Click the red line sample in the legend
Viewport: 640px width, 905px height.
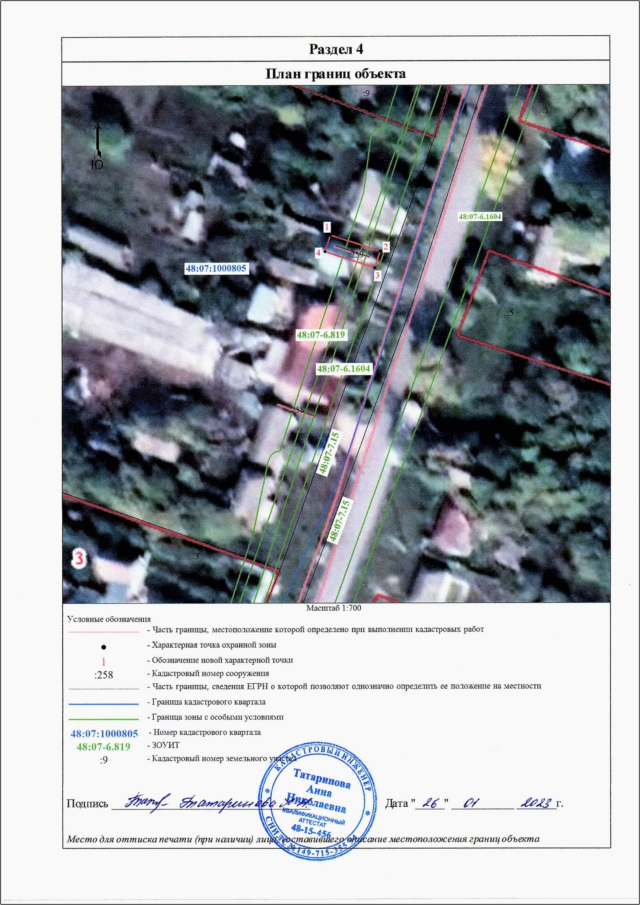[102, 632]
